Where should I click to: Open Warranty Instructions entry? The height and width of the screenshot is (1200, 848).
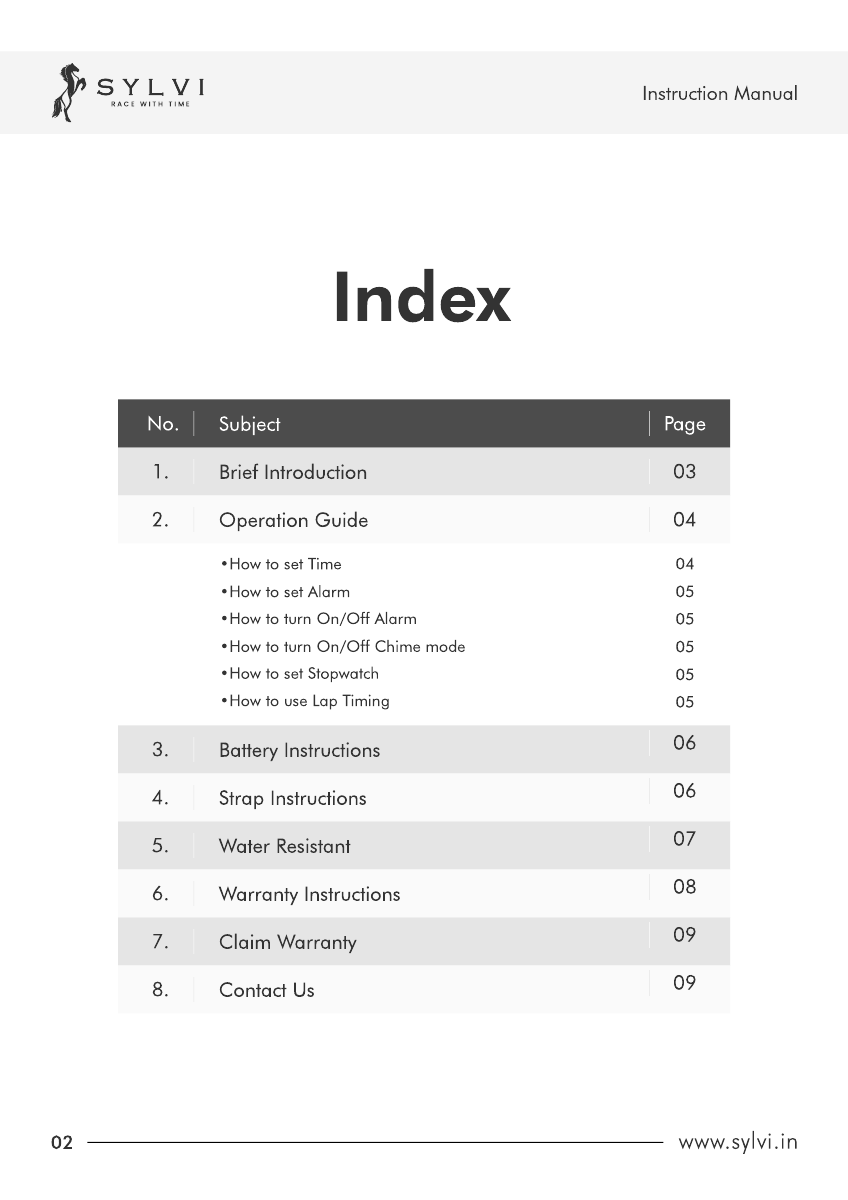309,894
